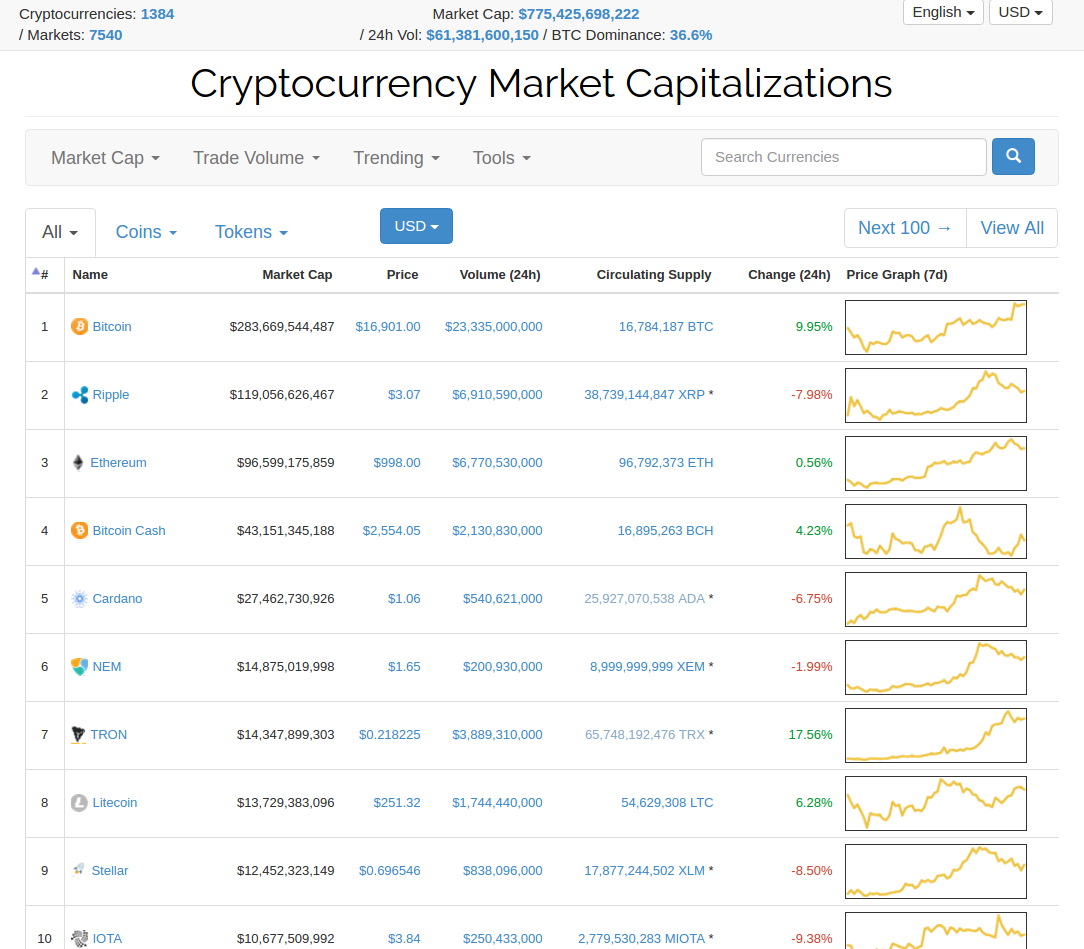
Task: Click the TRON logo icon
Action: pos(78,734)
